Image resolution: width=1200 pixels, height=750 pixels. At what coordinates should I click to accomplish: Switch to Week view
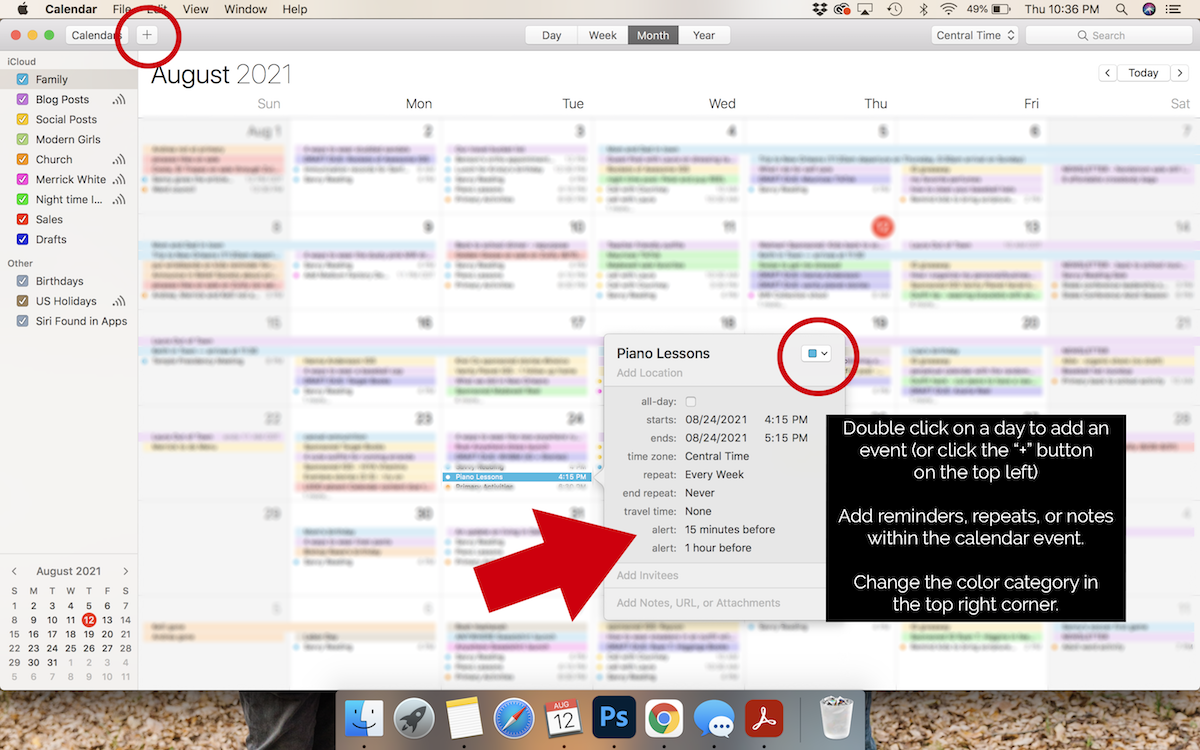click(602, 35)
